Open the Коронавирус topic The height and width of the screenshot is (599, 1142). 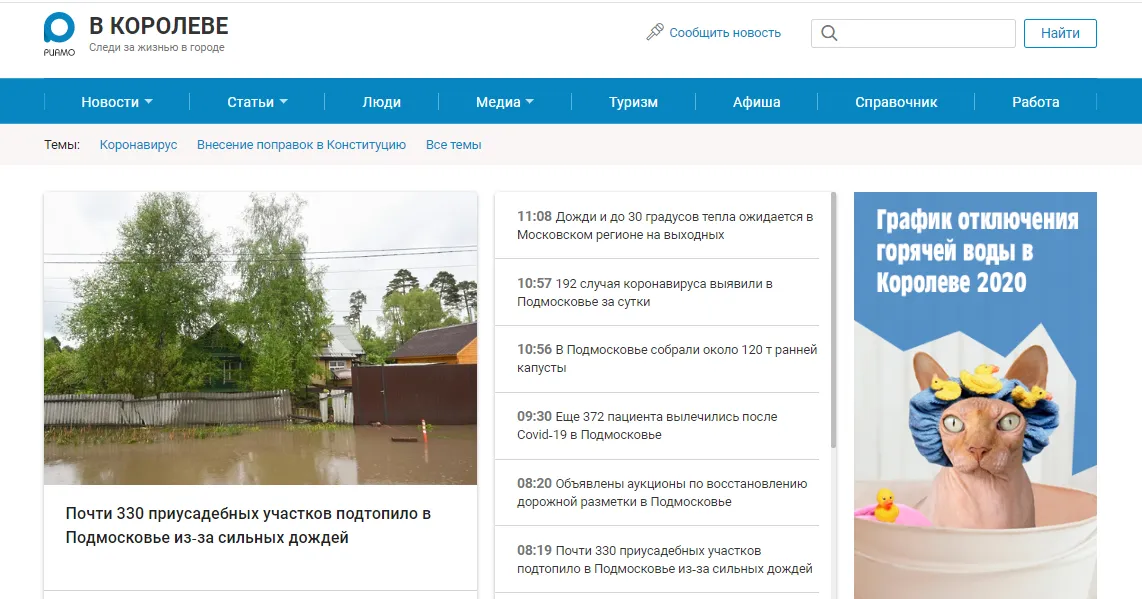click(138, 144)
